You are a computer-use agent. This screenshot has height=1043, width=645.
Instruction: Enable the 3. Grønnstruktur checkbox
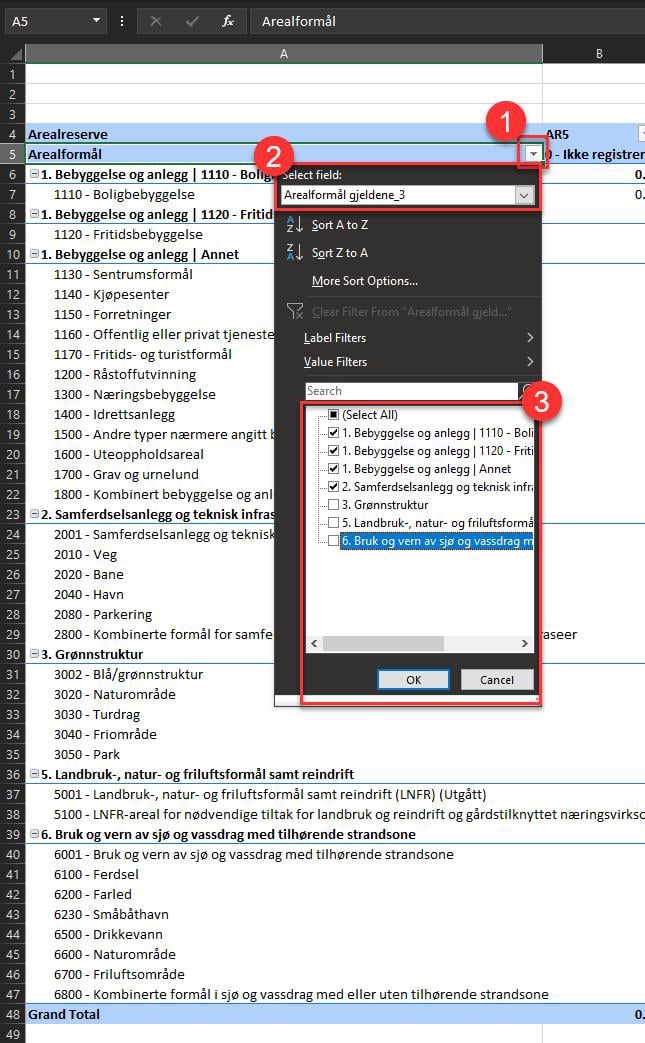click(x=334, y=505)
